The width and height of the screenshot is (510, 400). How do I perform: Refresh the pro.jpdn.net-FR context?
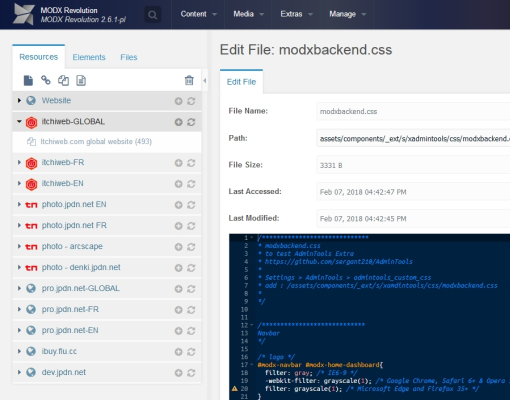point(191,310)
